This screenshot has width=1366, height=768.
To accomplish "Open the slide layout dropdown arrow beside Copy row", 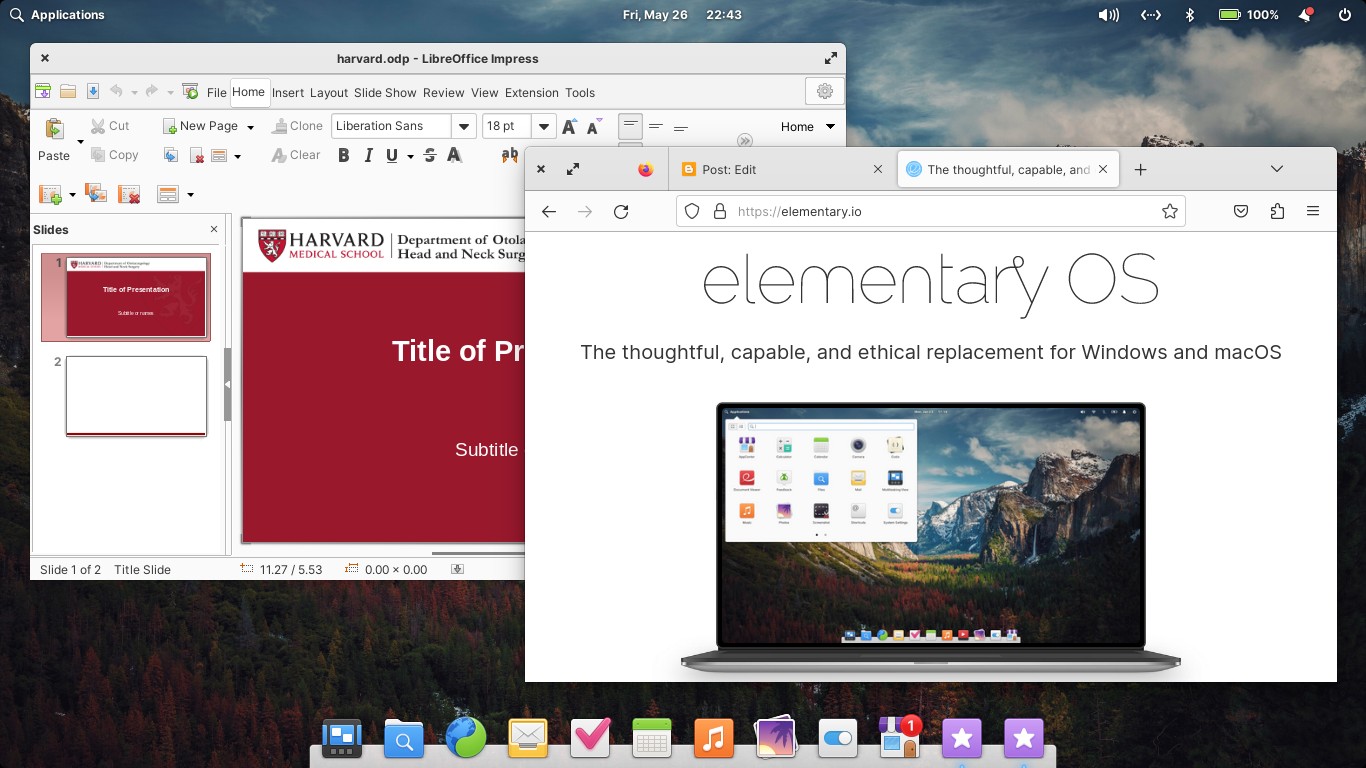I will [237, 156].
